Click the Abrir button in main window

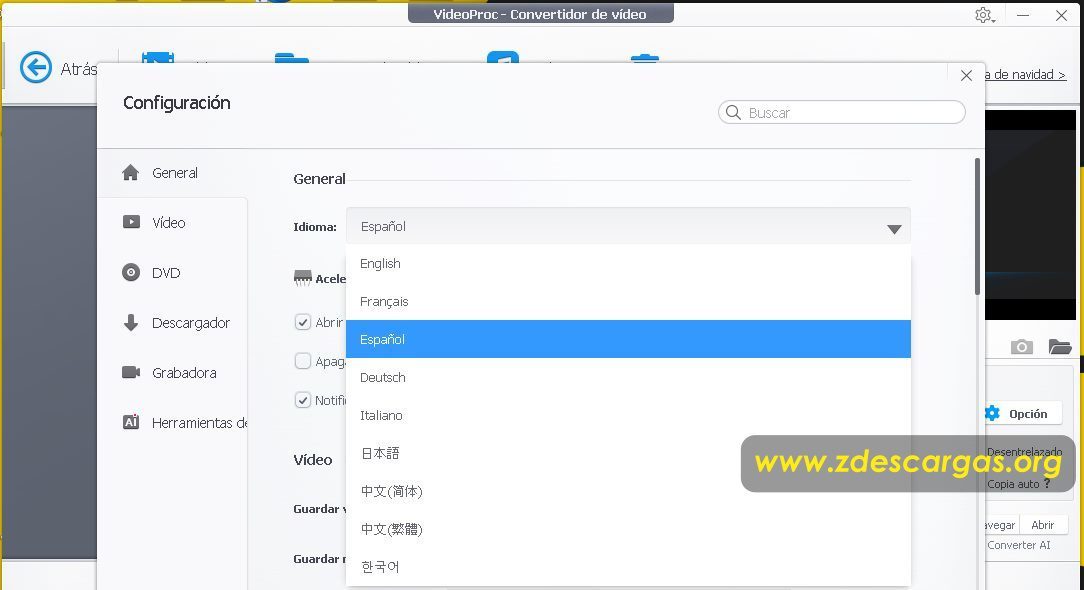click(x=1043, y=525)
